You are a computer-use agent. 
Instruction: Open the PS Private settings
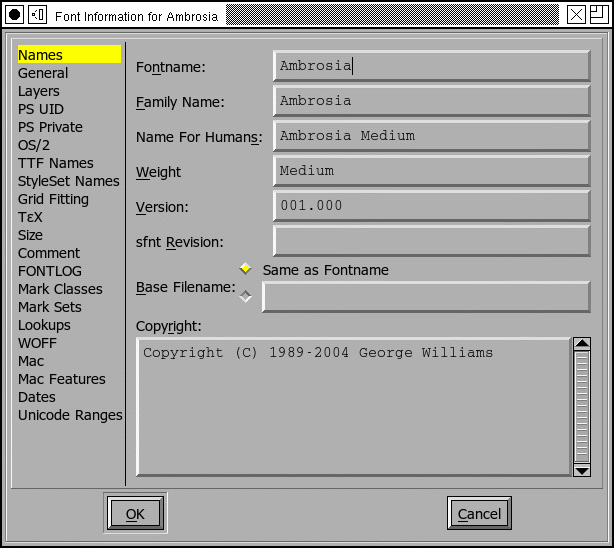point(50,127)
